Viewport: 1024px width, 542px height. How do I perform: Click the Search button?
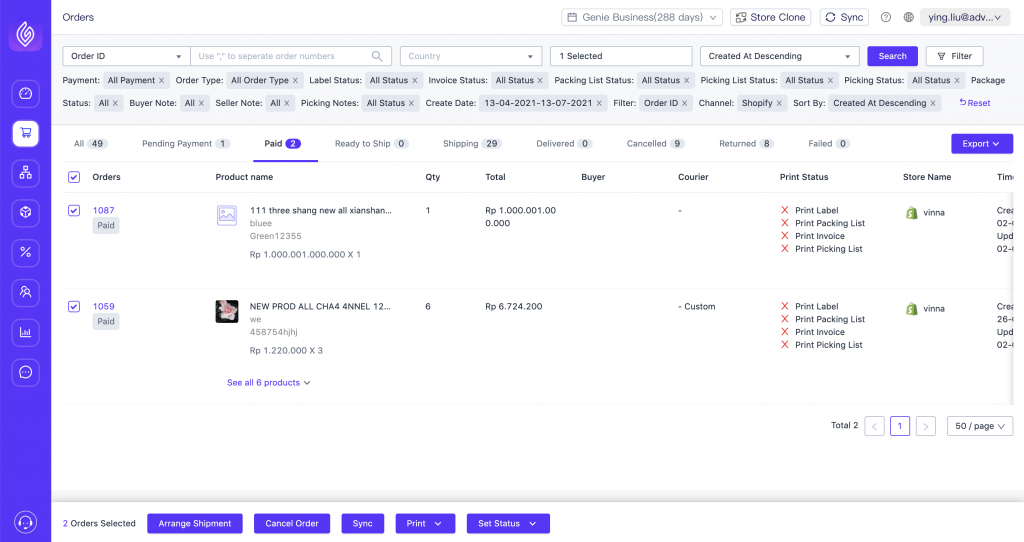892,56
